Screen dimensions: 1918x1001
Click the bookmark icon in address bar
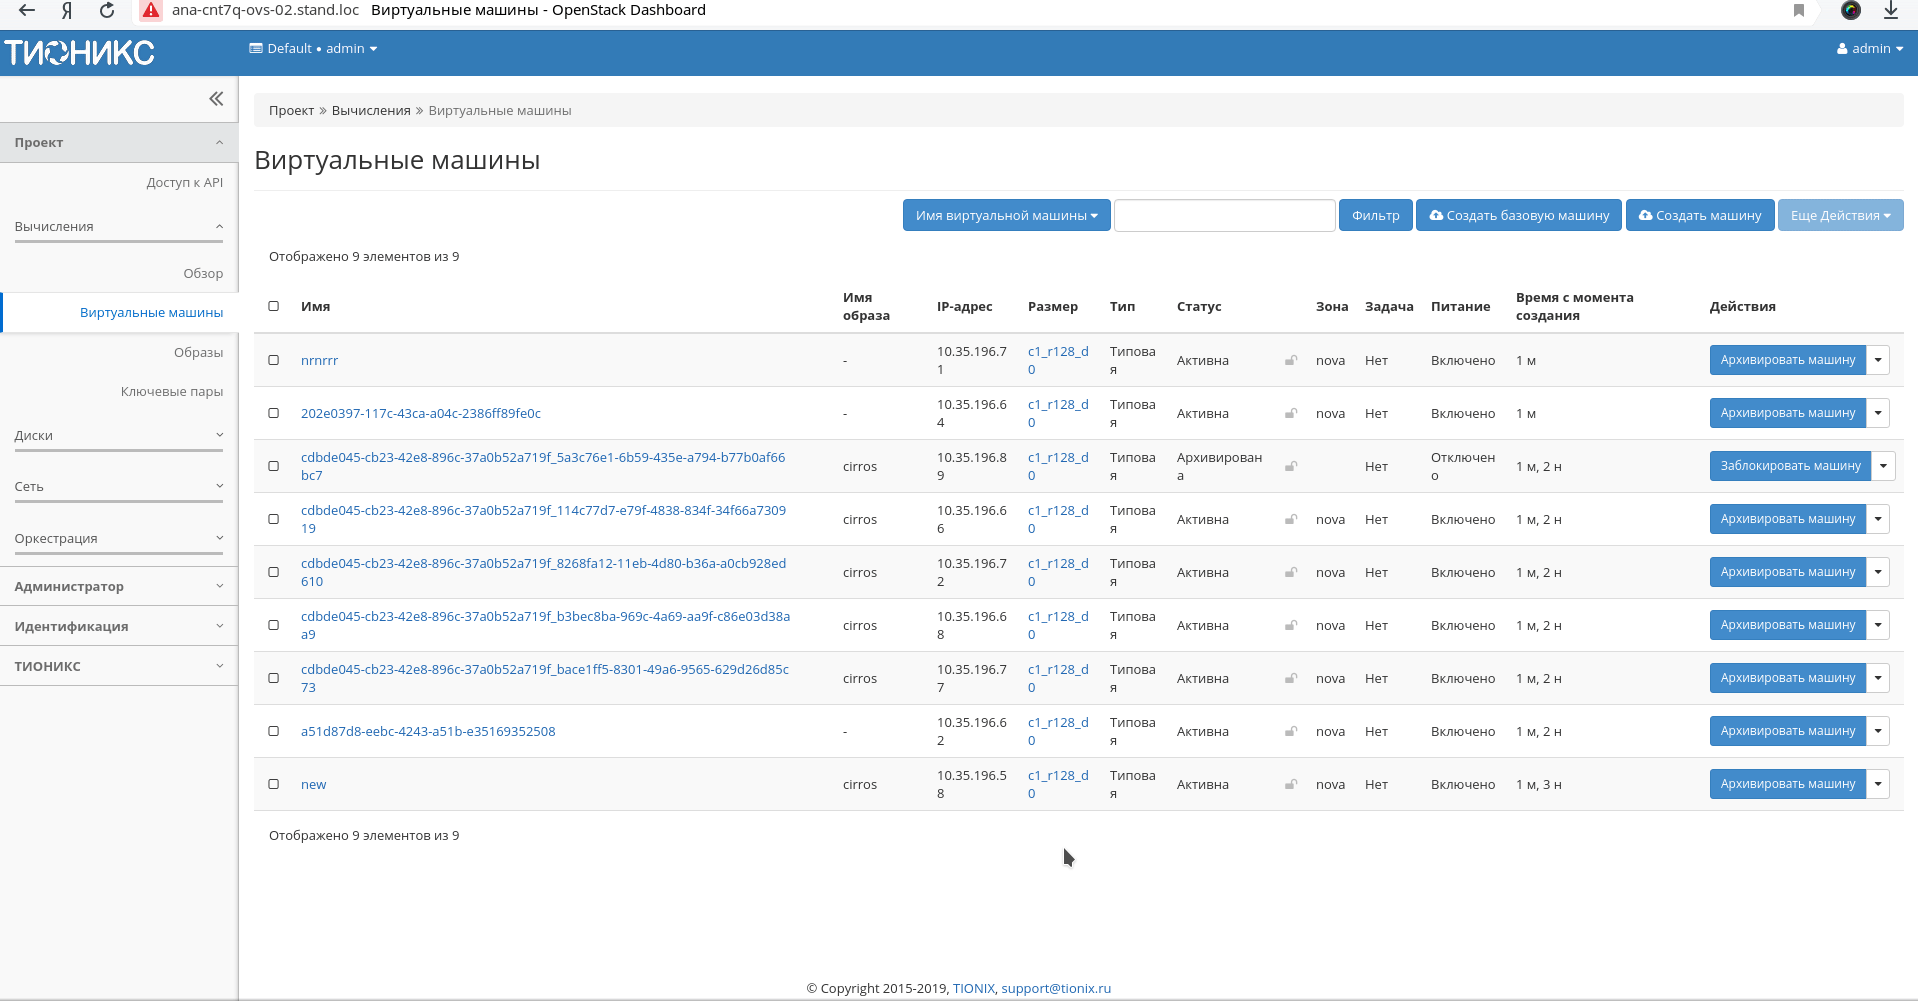(x=1798, y=10)
